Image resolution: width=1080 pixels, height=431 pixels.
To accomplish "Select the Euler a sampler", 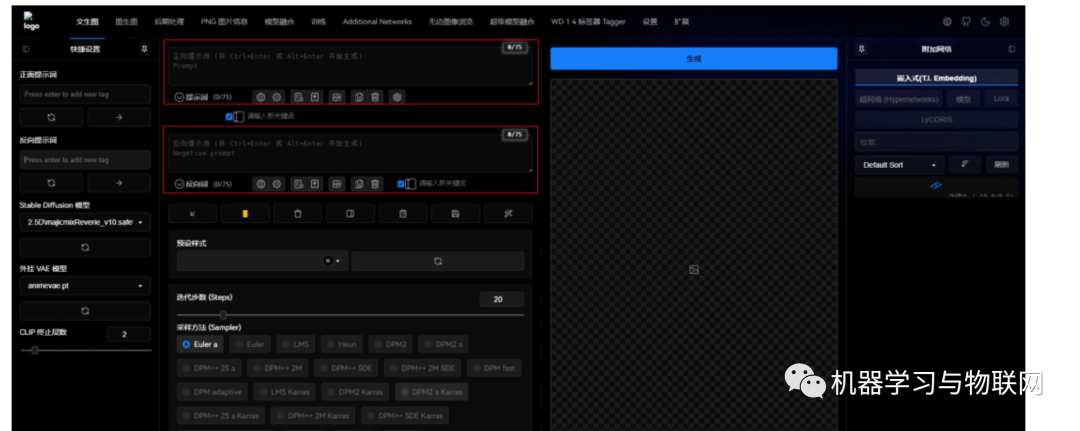I will (x=200, y=344).
